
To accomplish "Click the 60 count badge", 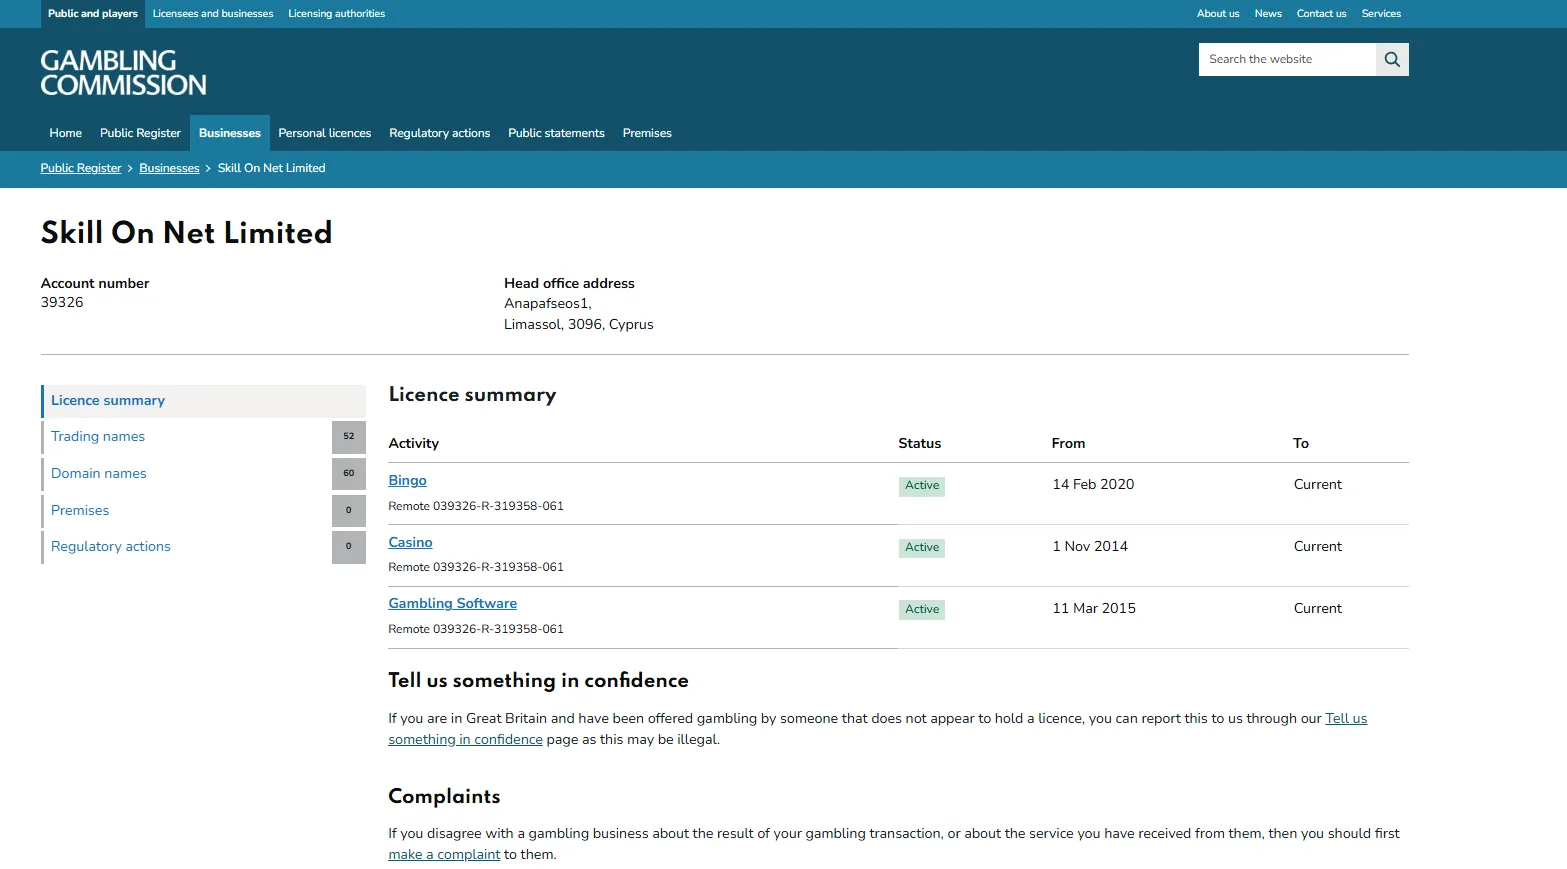I will [349, 474].
